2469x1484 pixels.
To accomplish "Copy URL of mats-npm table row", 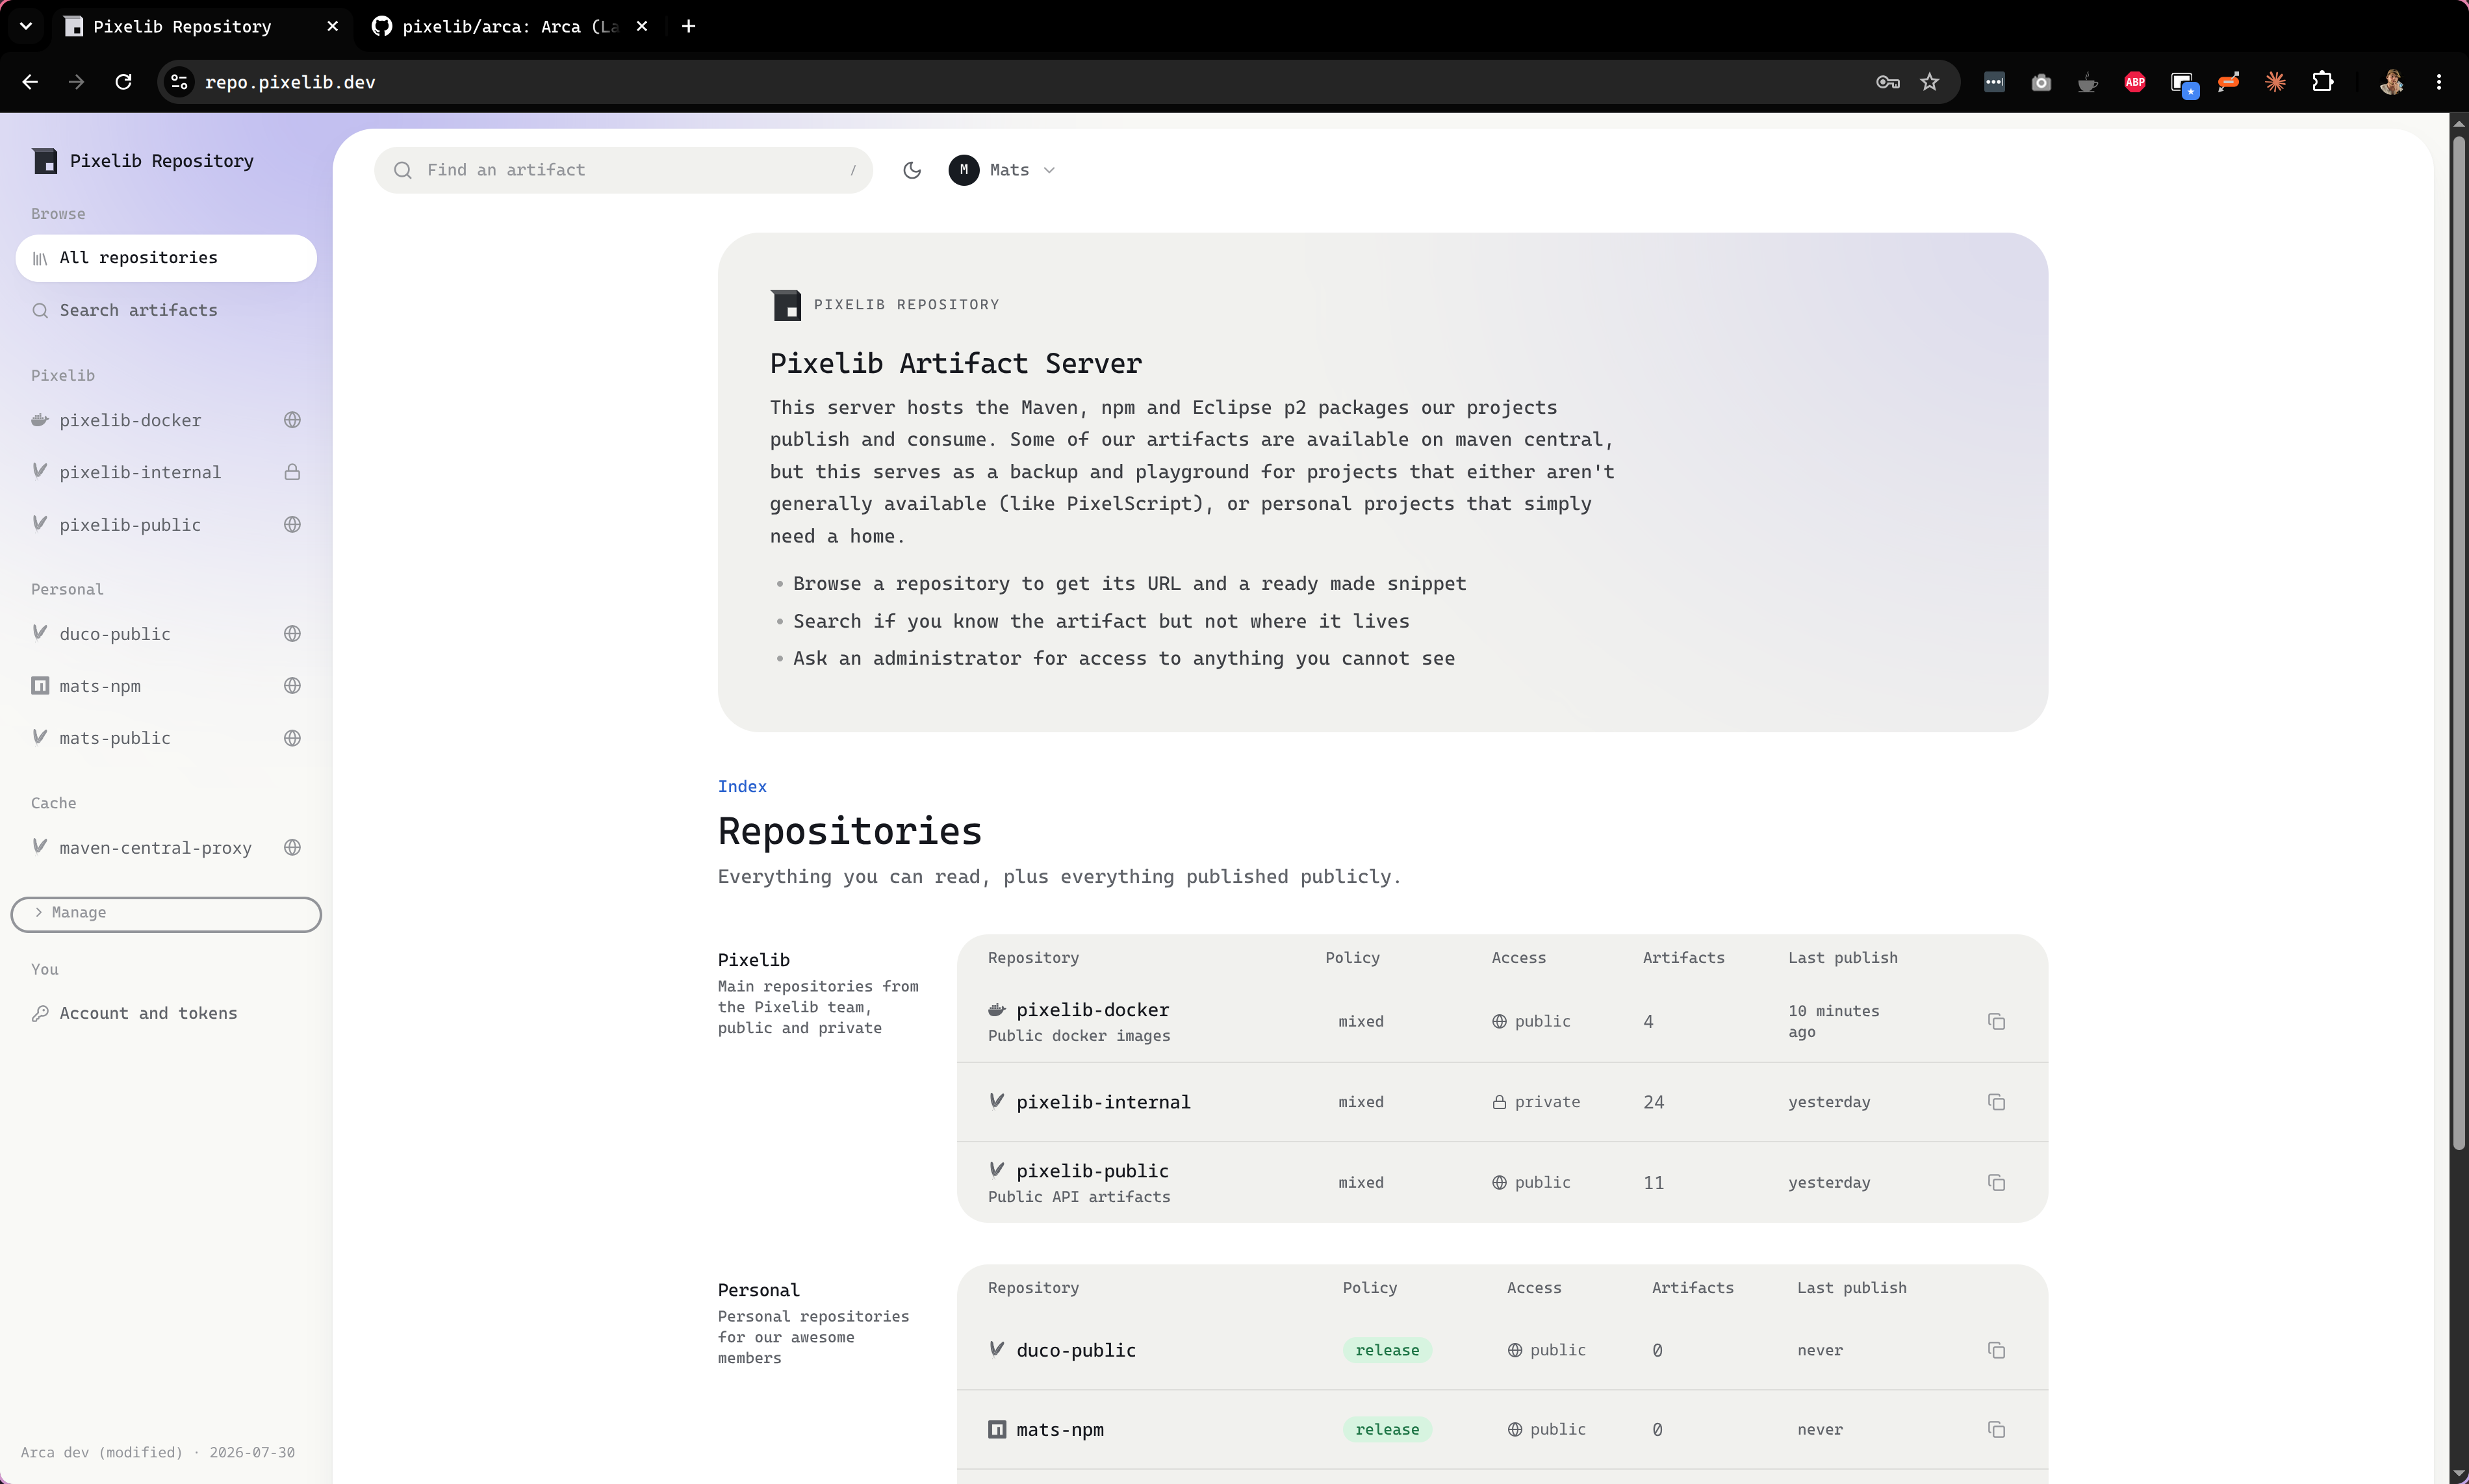I will [x=1996, y=1430].
